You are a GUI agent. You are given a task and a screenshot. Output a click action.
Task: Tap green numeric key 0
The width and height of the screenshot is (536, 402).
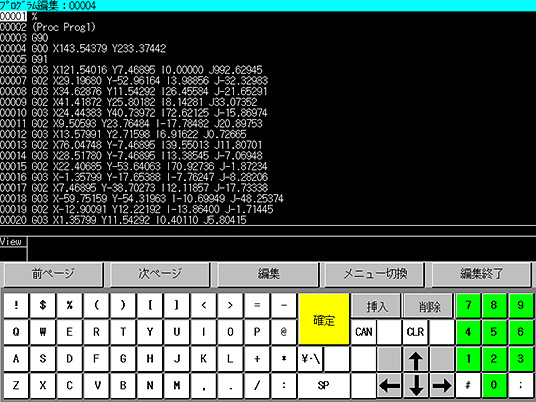pos(494,386)
